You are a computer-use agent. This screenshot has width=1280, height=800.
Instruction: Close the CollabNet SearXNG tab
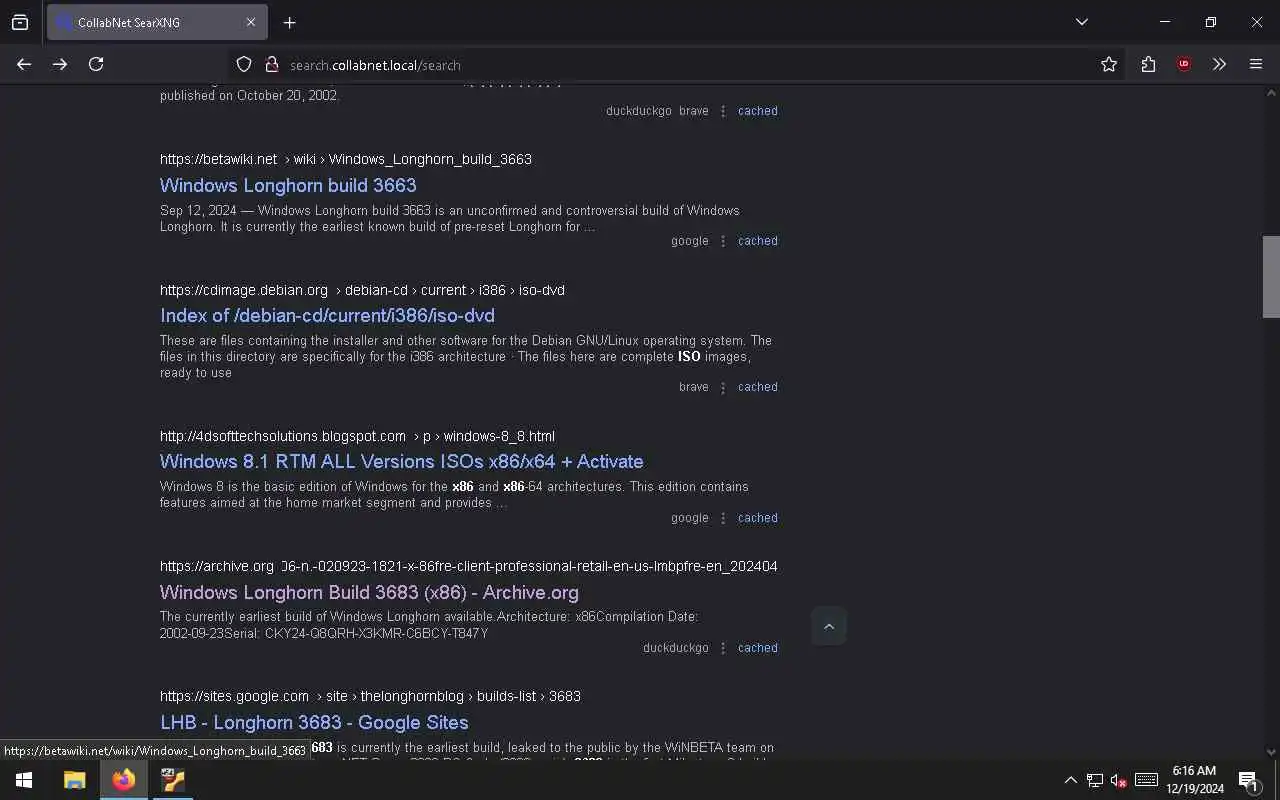coord(251,22)
